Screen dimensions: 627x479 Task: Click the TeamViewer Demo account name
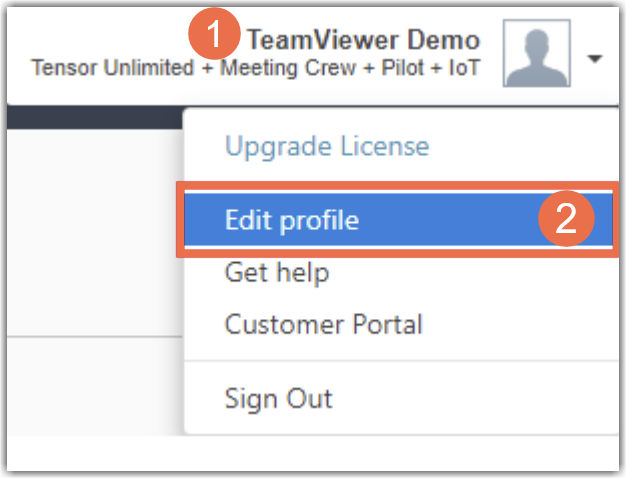(364, 41)
